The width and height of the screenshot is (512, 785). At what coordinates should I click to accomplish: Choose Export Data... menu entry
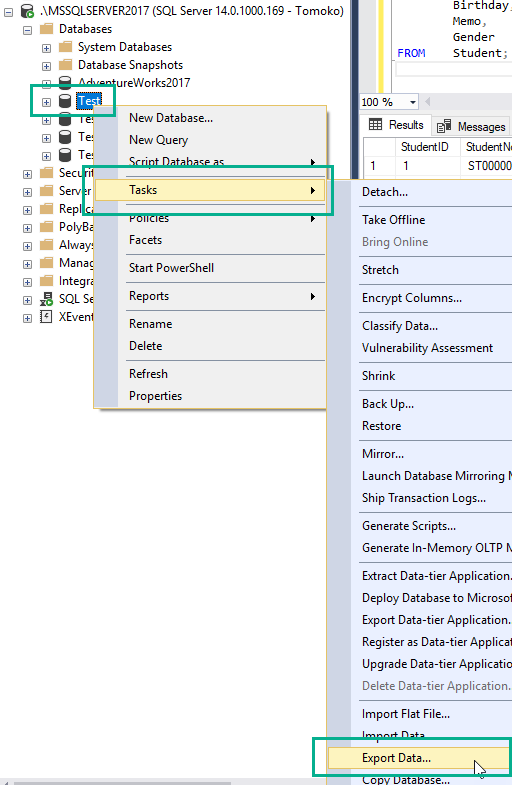point(420,758)
